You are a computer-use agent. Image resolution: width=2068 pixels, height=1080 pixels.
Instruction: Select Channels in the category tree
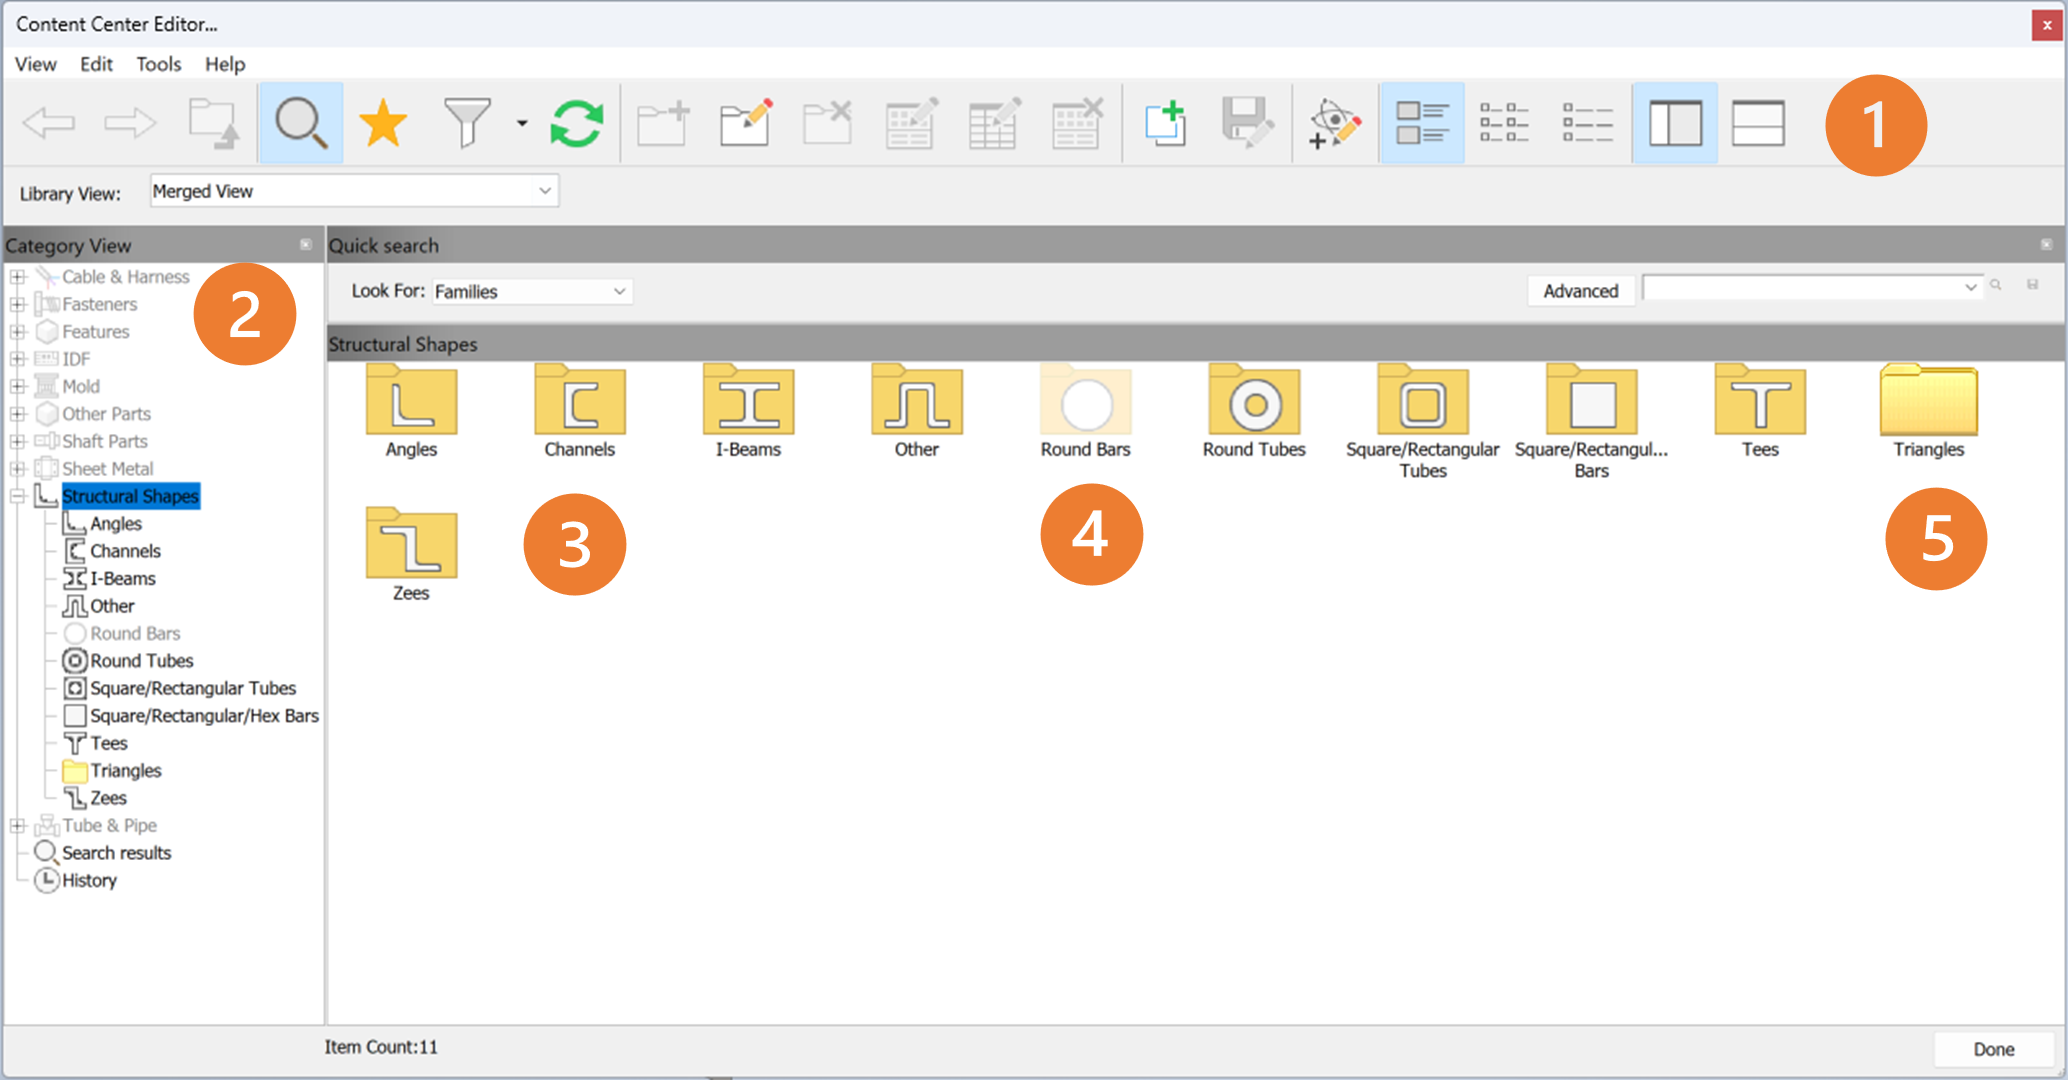125,551
